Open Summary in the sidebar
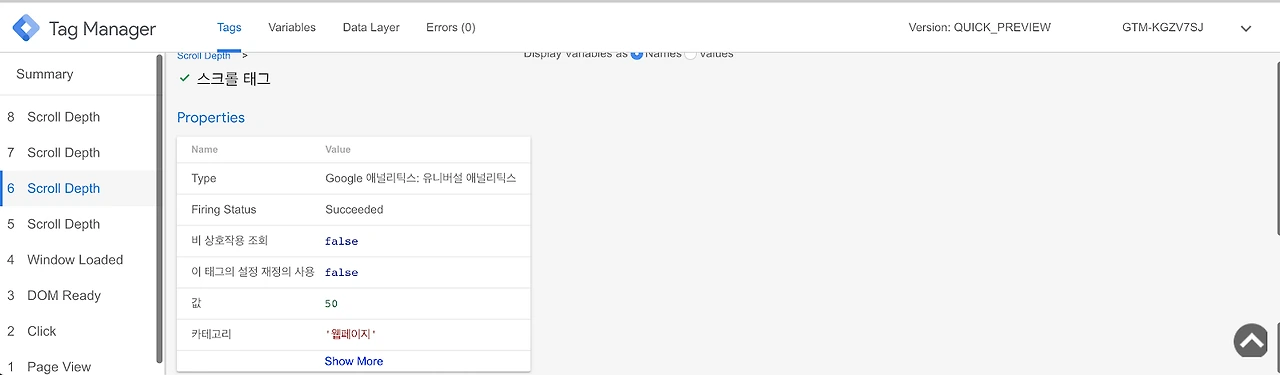 click(x=45, y=74)
